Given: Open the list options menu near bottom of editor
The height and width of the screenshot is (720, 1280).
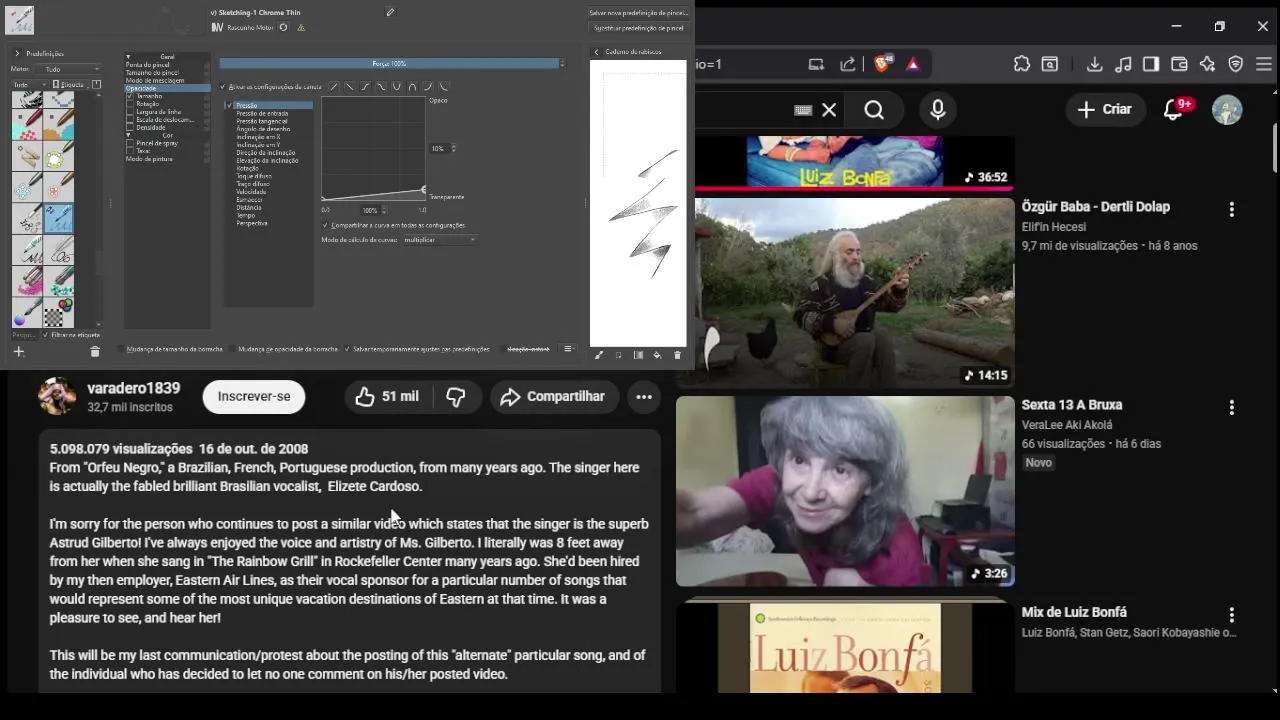Looking at the screenshot, I should point(568,349).
